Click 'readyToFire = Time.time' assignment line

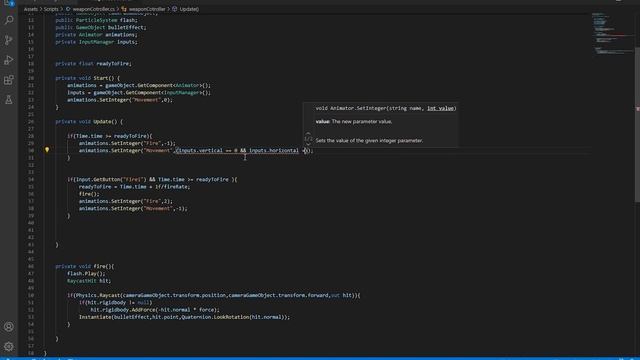(134, 187)
